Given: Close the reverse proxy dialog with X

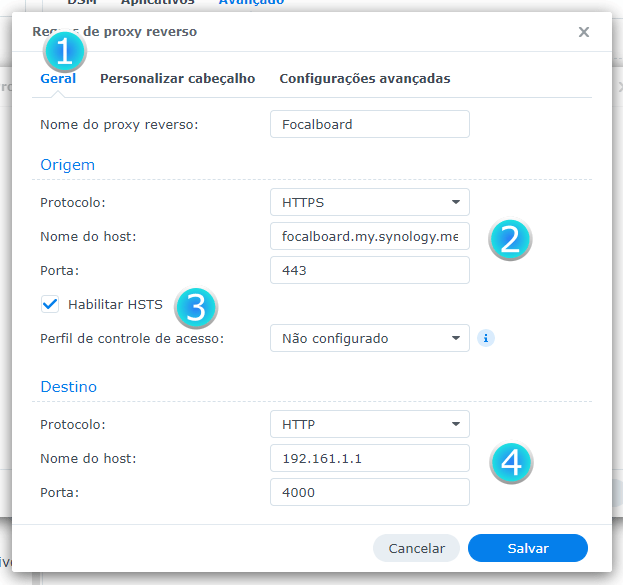Looking at the screenshot, I should click(x=584, y=32).
